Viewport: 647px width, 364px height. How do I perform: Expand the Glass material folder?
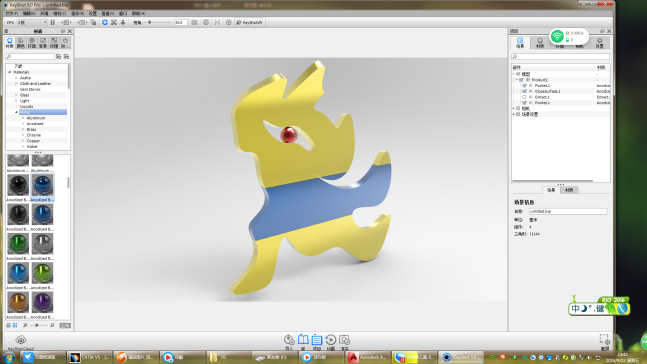click(x=16, y=95)
